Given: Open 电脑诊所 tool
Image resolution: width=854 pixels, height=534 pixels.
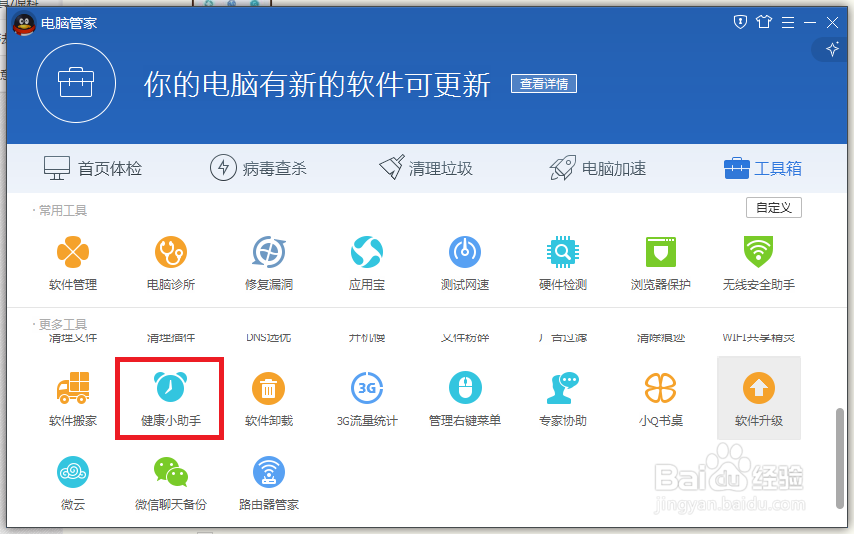Looking at the screenshot, I should tap(171, 263).
